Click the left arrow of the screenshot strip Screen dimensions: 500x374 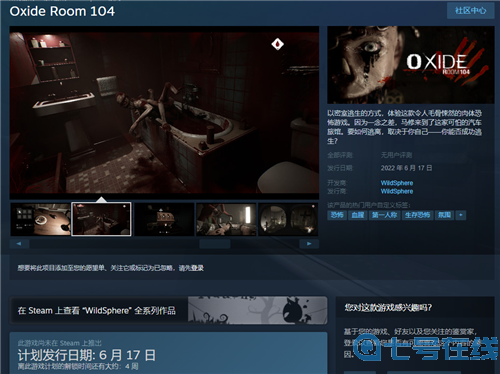[19, 244]
